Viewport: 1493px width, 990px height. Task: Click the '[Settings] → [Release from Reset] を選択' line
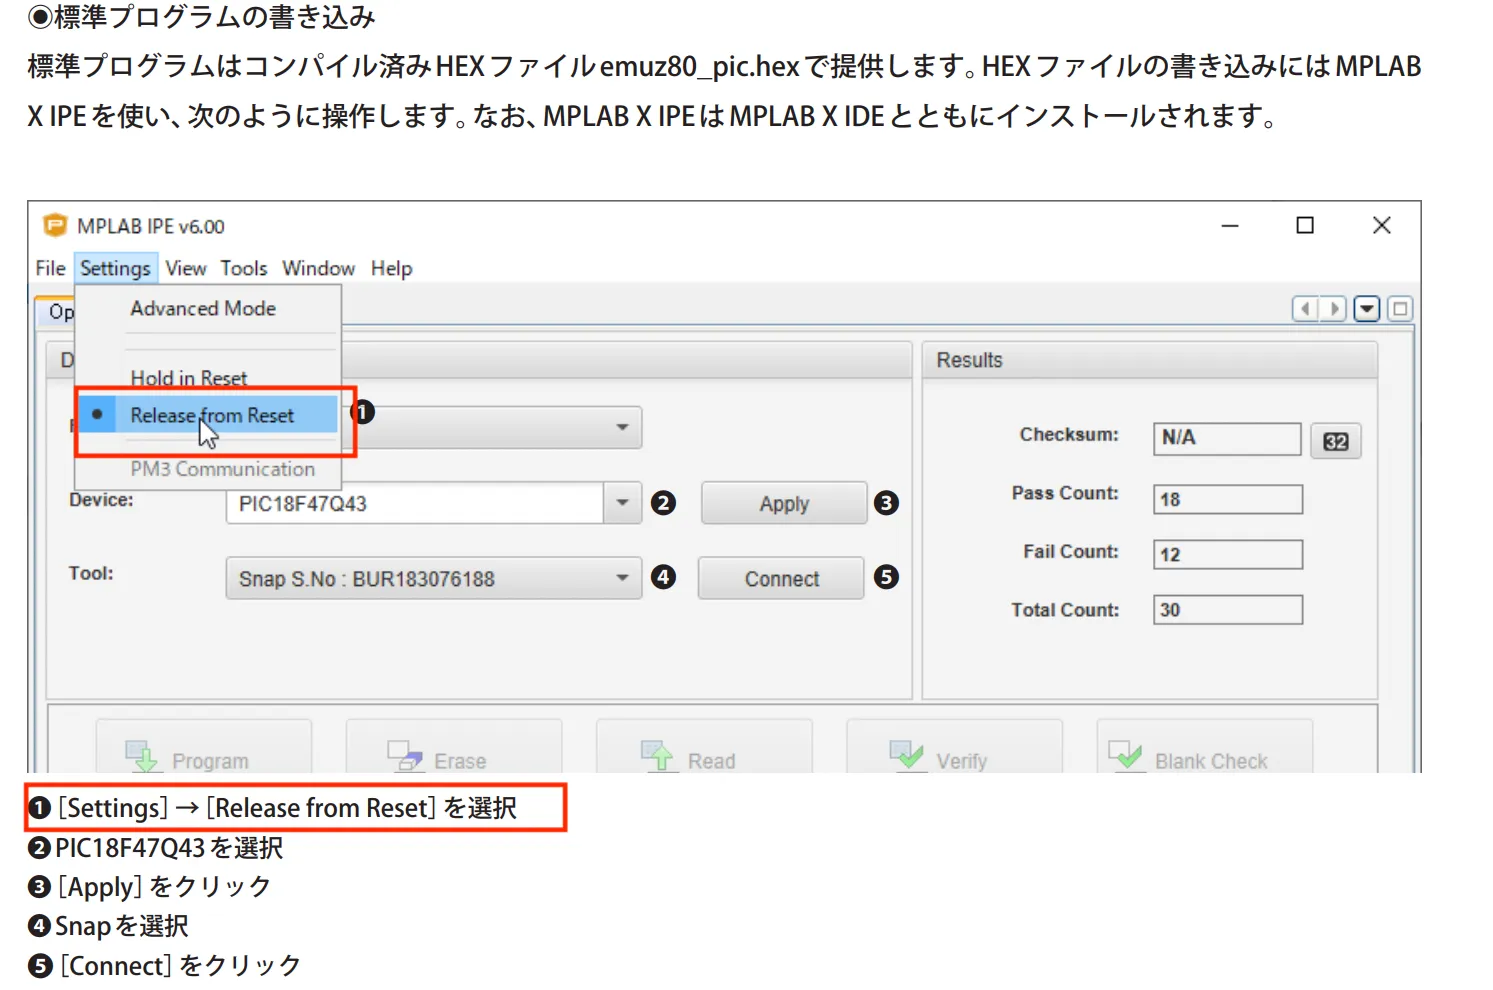(273, 808)
